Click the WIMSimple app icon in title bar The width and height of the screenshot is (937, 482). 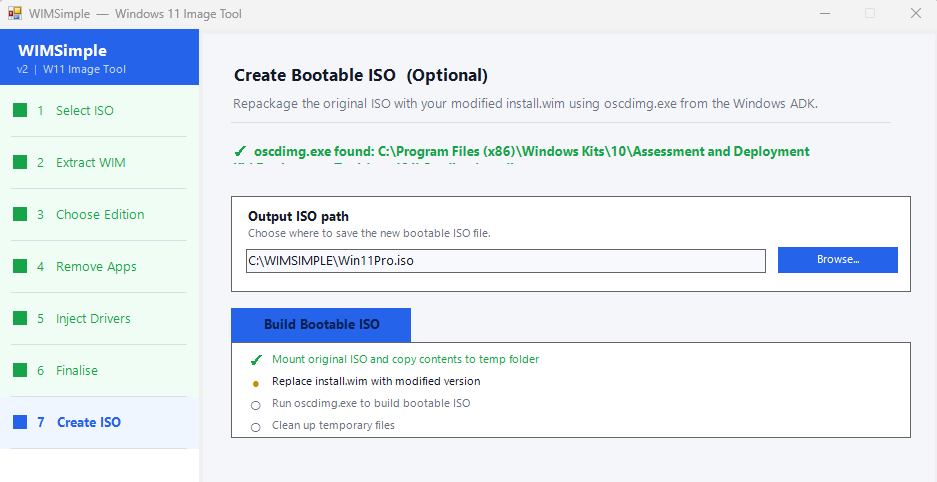click(15, 14)
